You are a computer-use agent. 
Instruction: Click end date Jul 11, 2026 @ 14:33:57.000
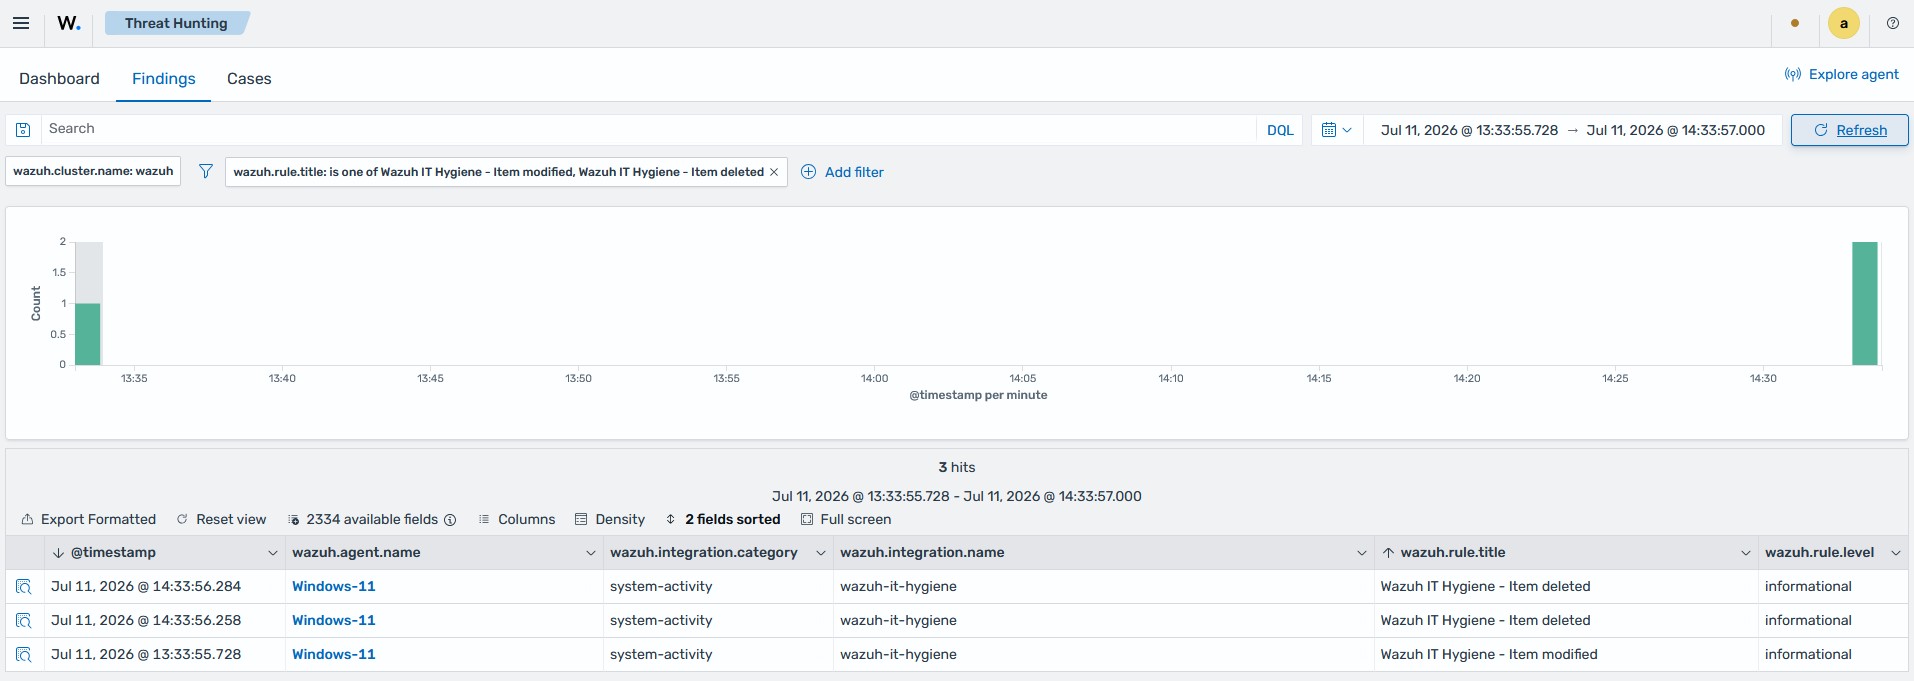coord(1676,130)
